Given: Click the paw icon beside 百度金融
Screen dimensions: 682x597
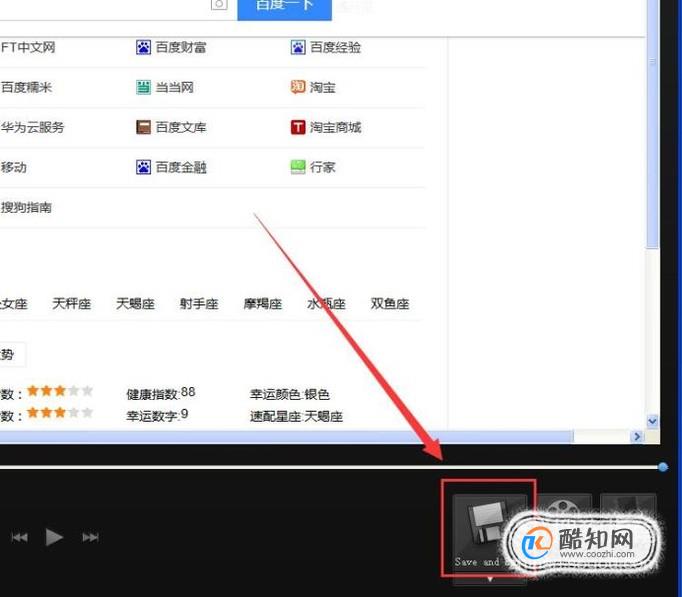Looking at the screenshot, I should pyautogui.click(x=143, y=167).
